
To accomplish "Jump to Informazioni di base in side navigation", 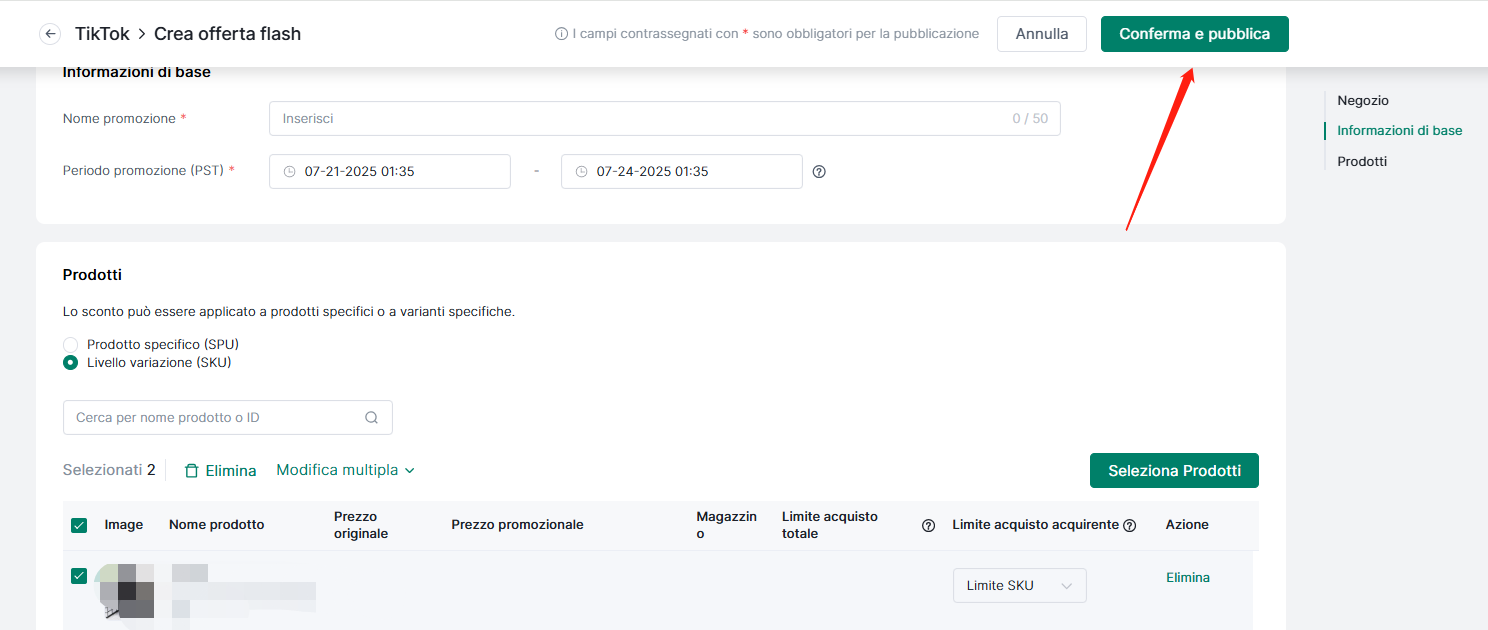I will click(1399, 131).
